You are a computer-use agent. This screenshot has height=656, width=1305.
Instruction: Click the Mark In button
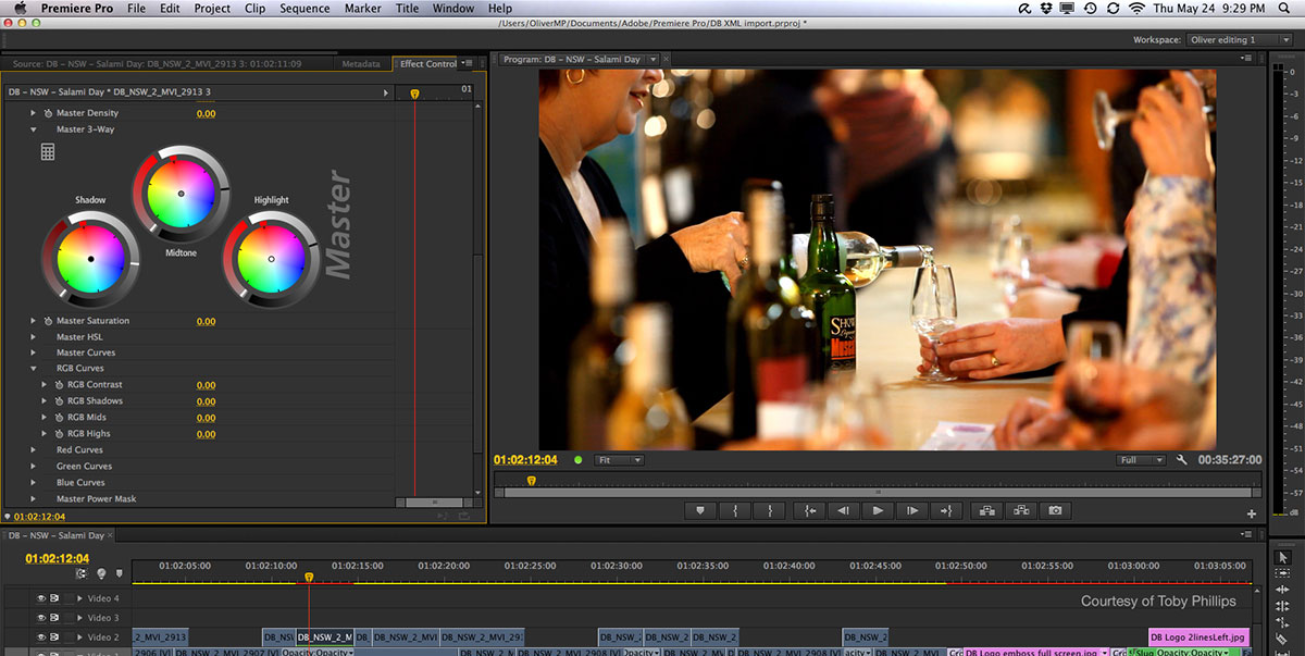pos(735,510)
